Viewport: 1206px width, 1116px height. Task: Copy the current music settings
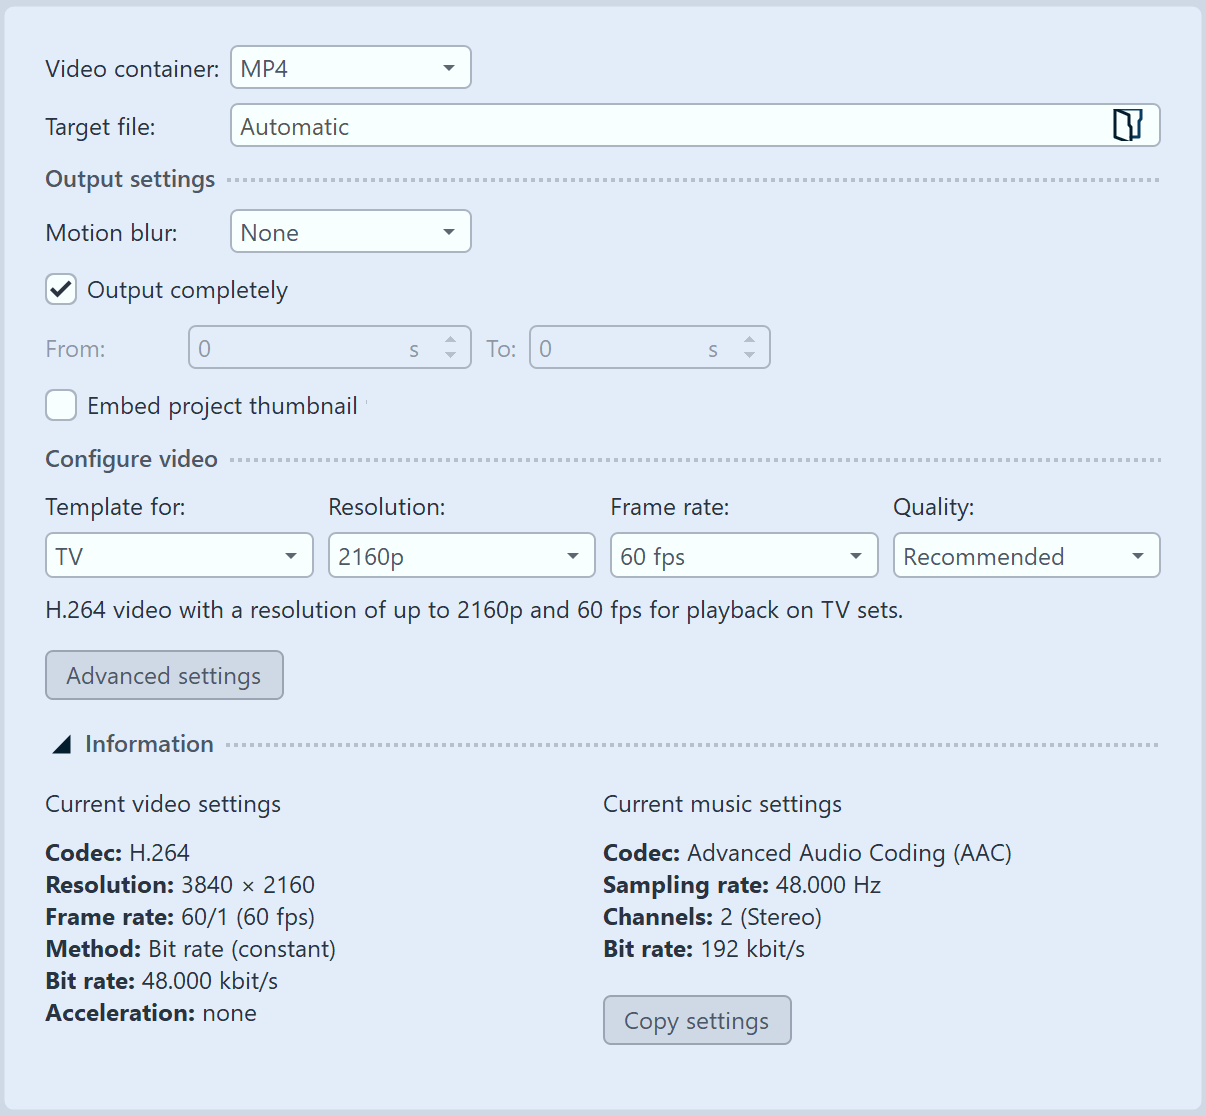click(697, 1020)
